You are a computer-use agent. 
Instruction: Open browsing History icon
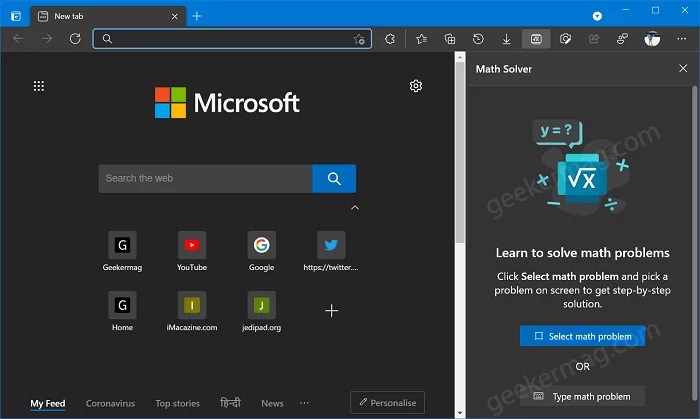pyautogui.click(x=478, y=39)
